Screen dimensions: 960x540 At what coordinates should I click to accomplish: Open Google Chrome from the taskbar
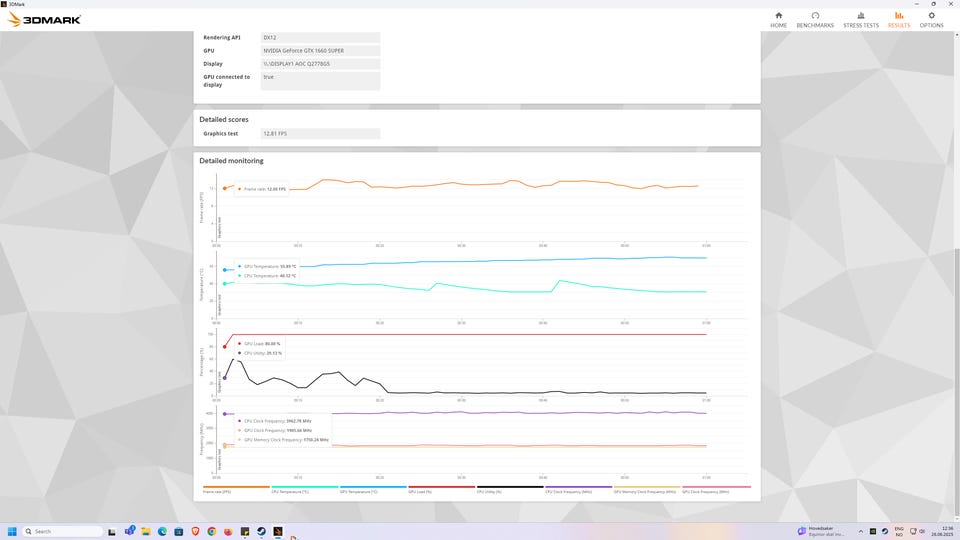click(212, 531)
